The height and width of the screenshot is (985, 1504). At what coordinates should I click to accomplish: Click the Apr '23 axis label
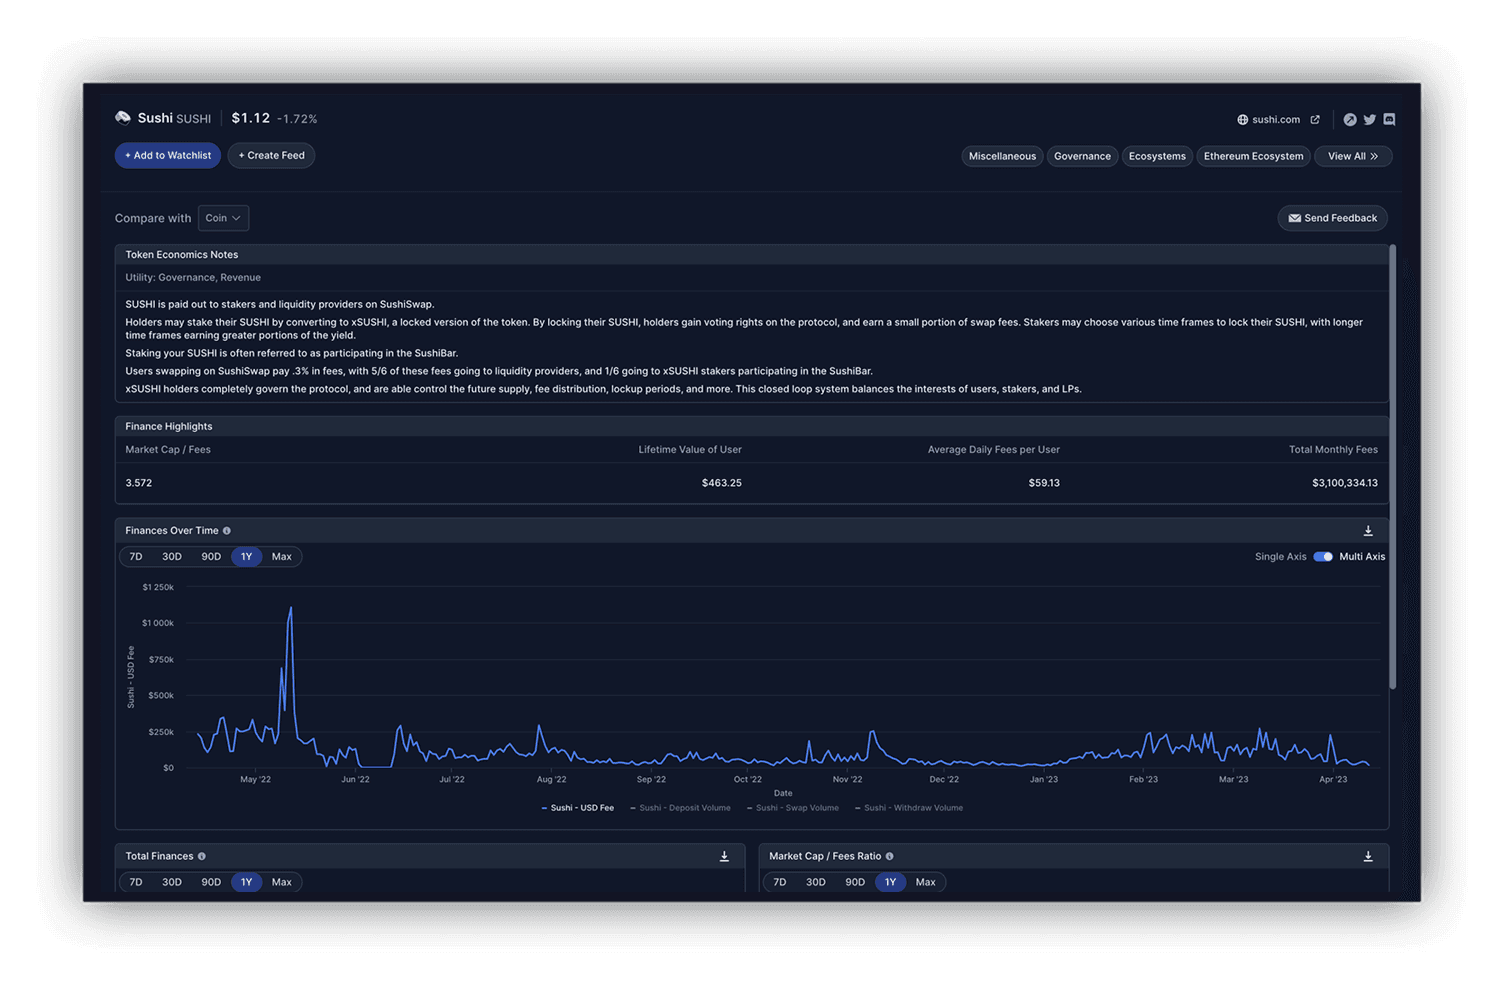pos(1333,779)
